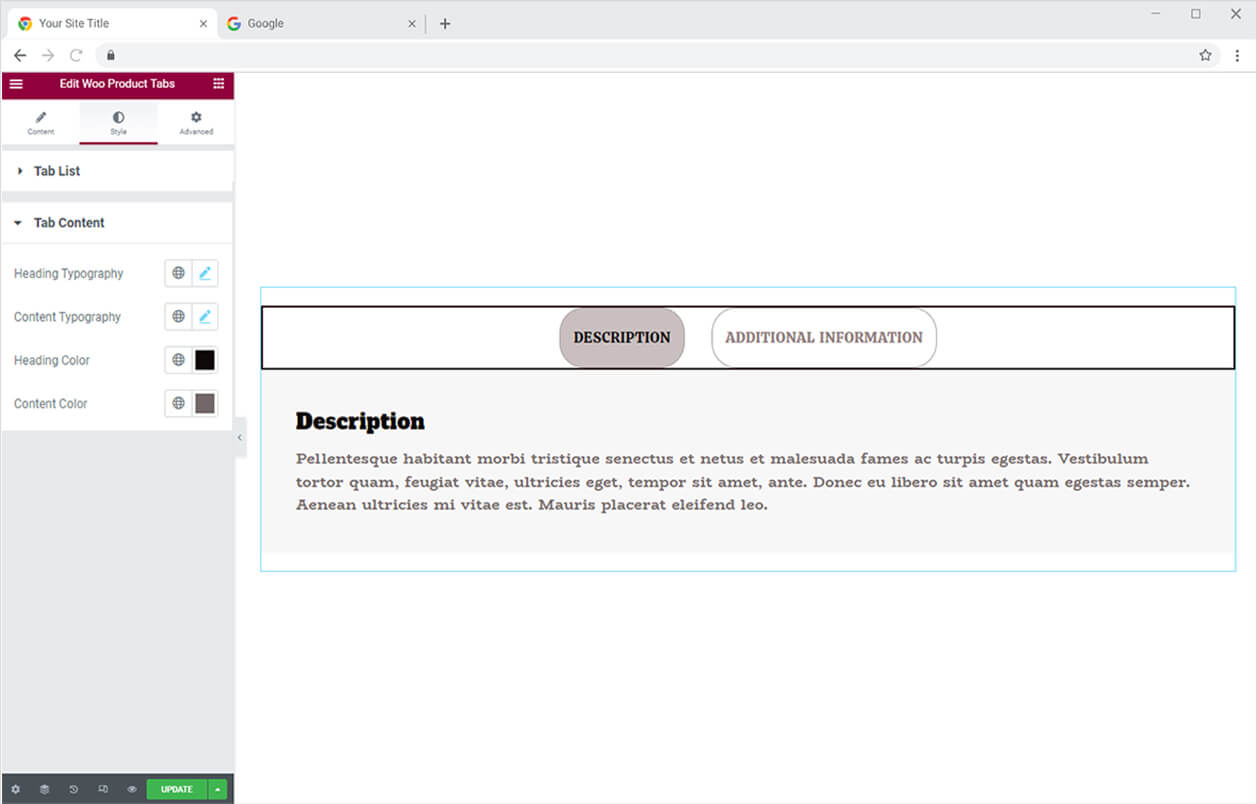Edit Heading Typography with pencil icon
Viewport: 1257px width, 804px height.
coord(205,273)
